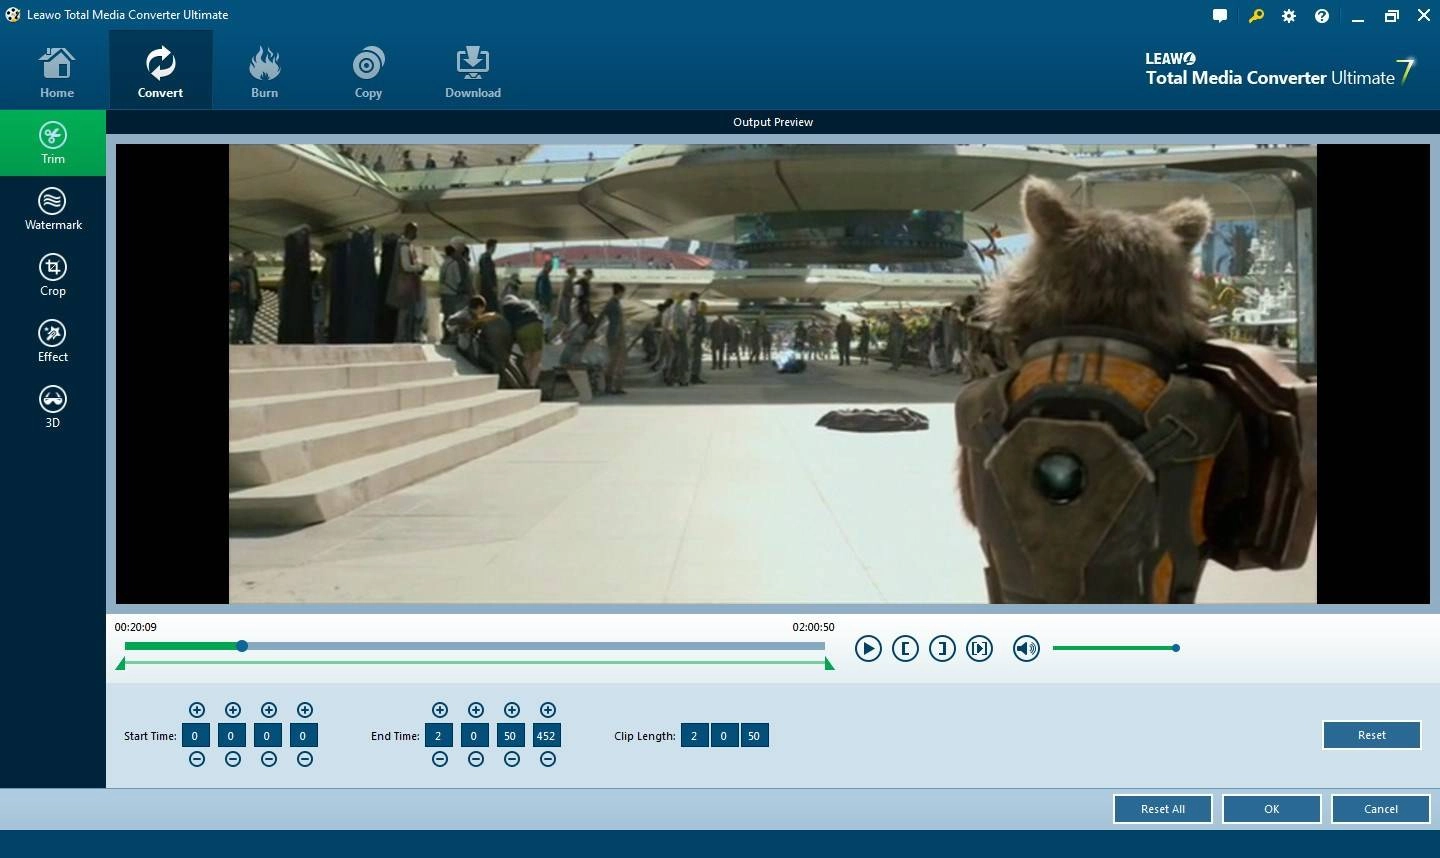Viewport: 1440px width, 858px height.
Task: Confirm edits with OK button
Action: 1272,809
